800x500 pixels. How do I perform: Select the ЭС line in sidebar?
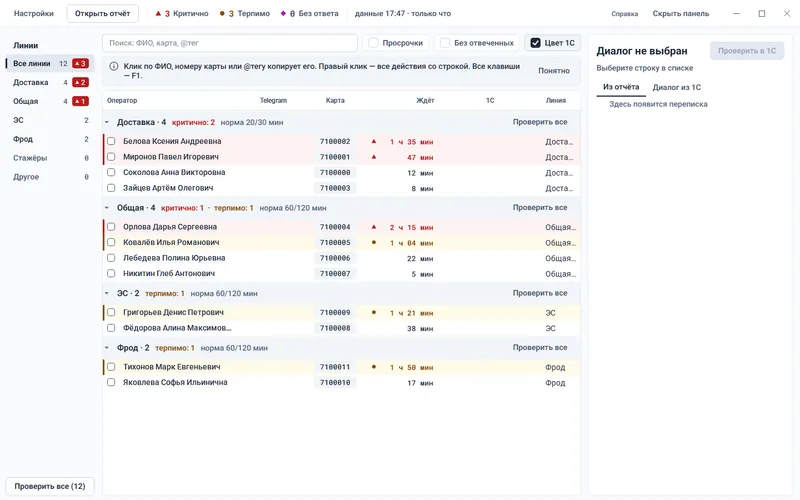point(49,120)
